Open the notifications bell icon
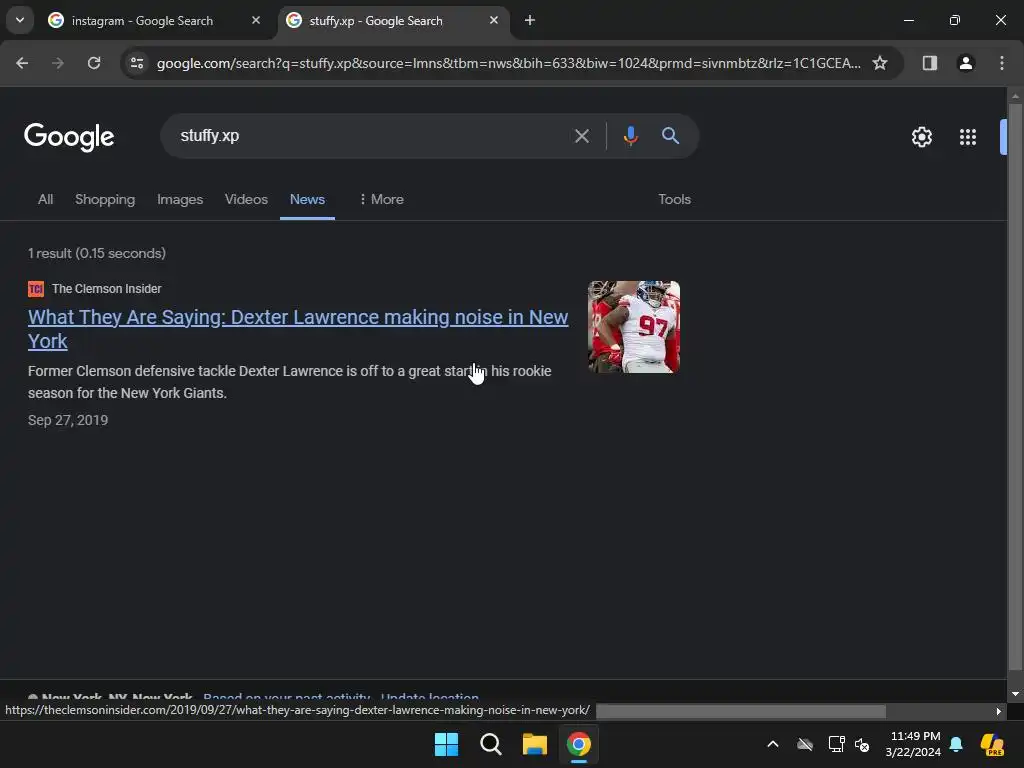The image size is (1024, 768). coord(956,744)
